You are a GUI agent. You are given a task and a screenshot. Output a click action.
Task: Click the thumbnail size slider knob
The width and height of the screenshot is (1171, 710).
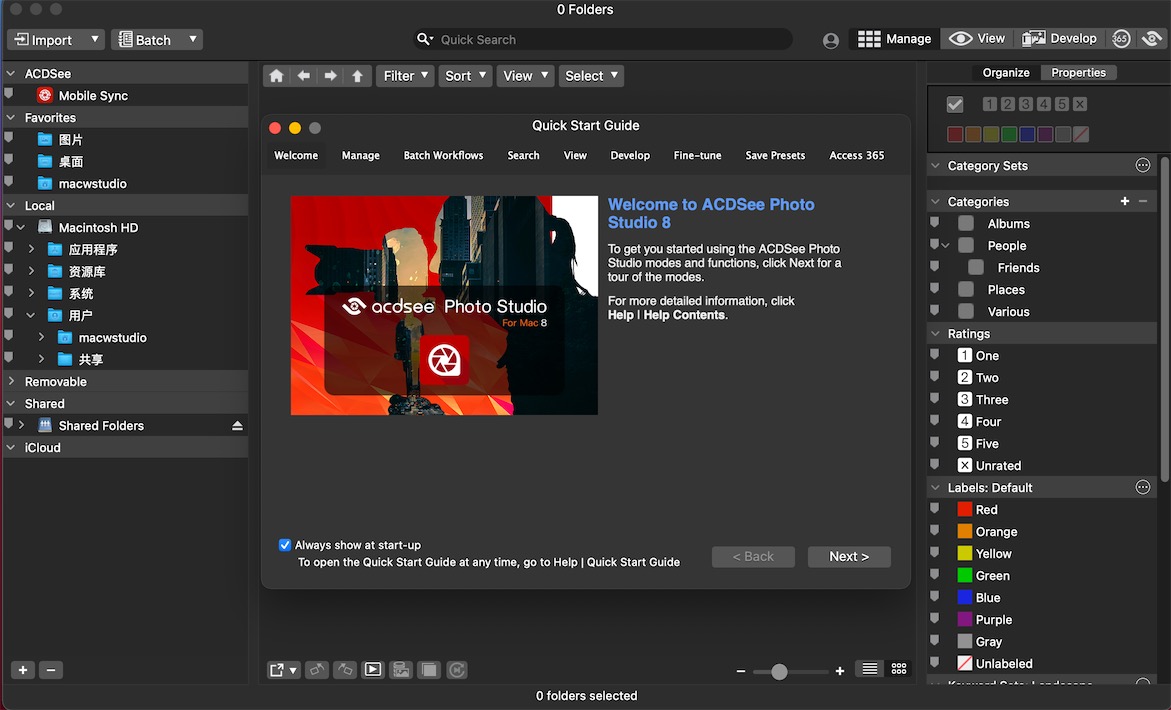tap(779, 671)
